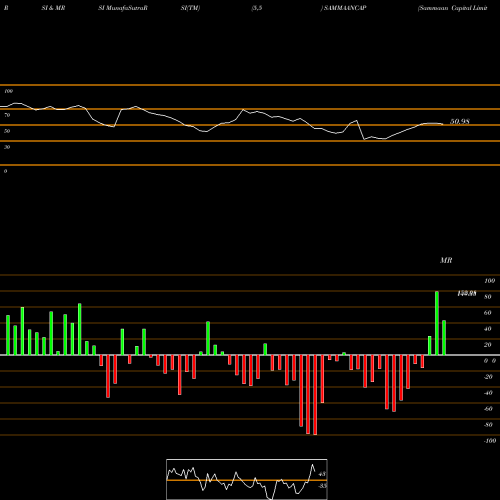Viewport: 500px width, 500px height.
Task: Click the RSI value label 50.98
Action: coord(460,122)
